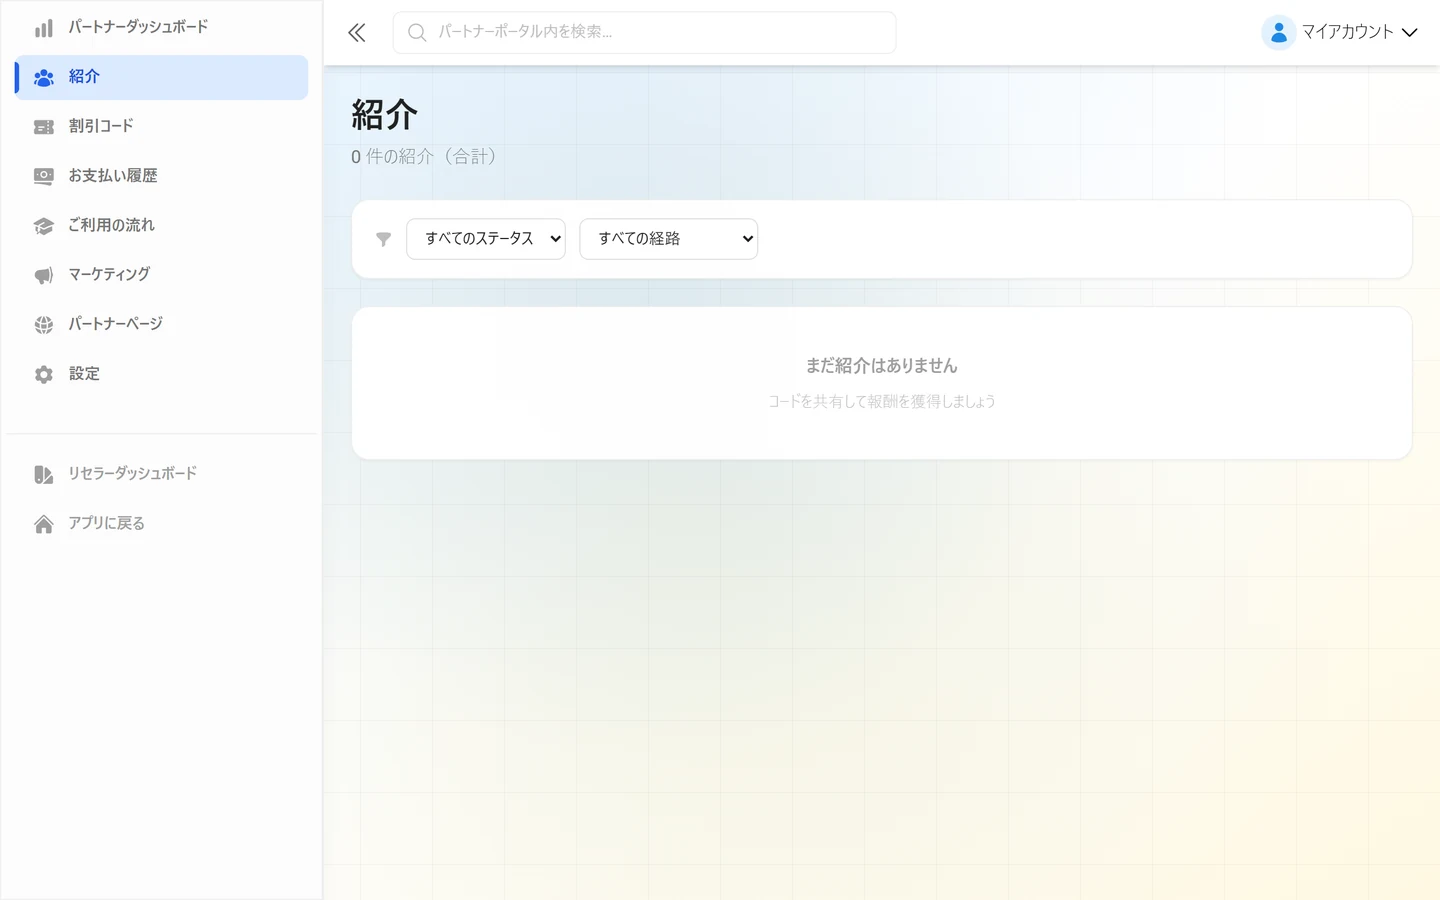Click the コードを共有して報酬を獲得しましょう hint text

click(x=882, y=402)
